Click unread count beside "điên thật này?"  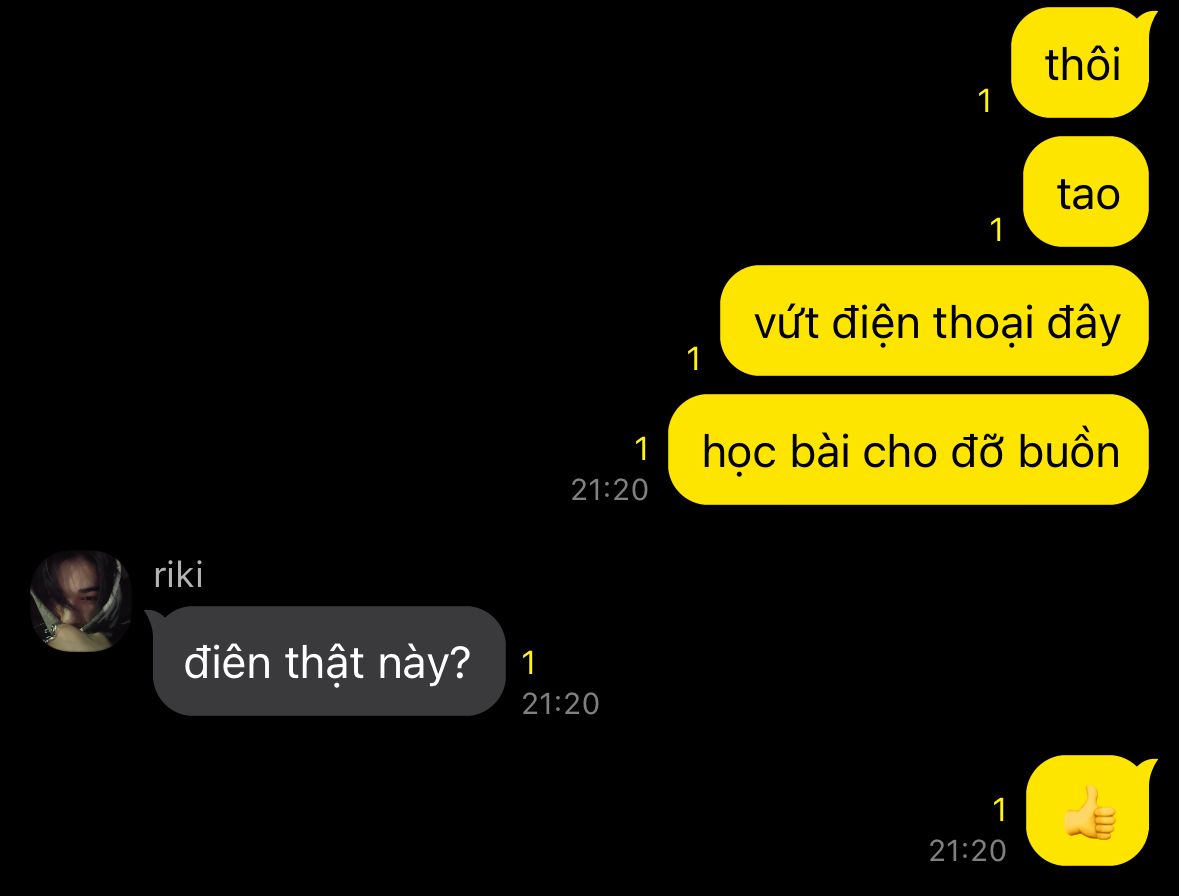pyautogui.click(x=529, y=662)
